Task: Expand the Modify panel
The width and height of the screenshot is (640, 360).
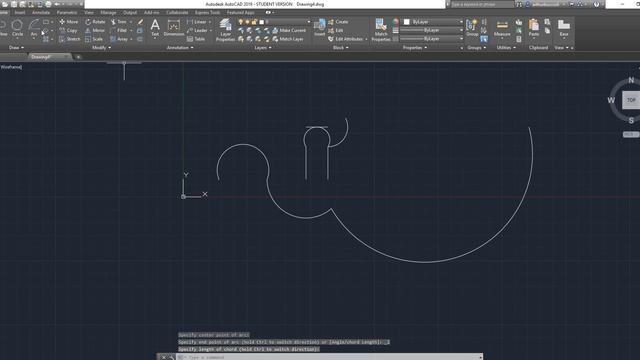Action: pos(101,48)
